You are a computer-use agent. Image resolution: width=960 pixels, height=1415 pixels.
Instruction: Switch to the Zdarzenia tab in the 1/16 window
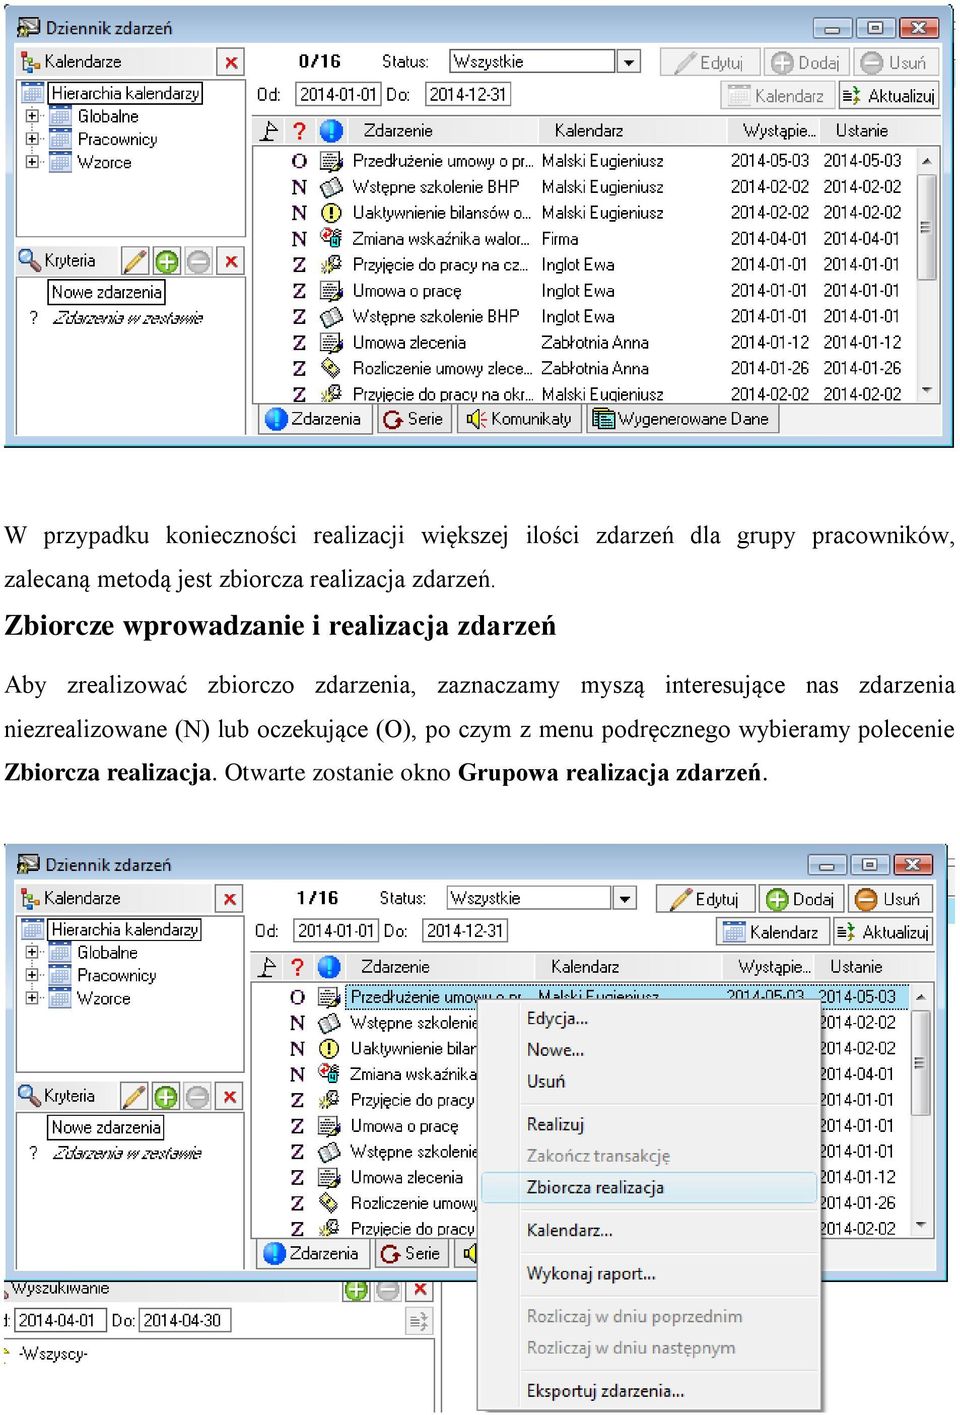click(x=312, y=1253)
